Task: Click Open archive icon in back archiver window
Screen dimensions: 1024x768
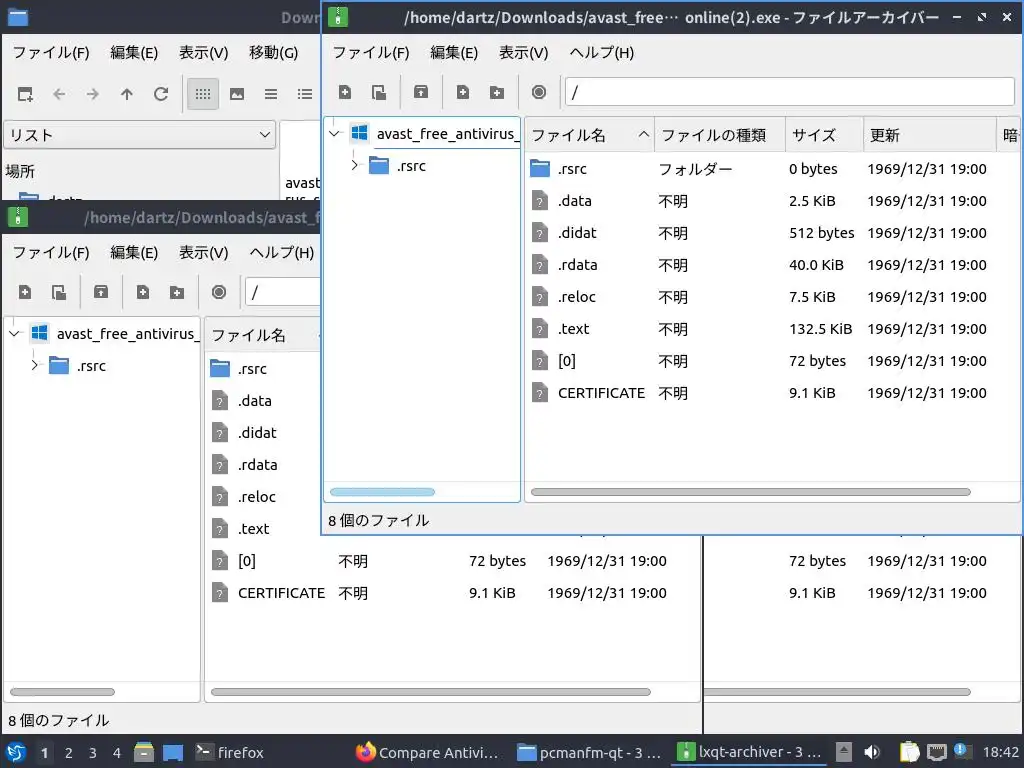Action: pyautogui.click(x=59, y=293)
